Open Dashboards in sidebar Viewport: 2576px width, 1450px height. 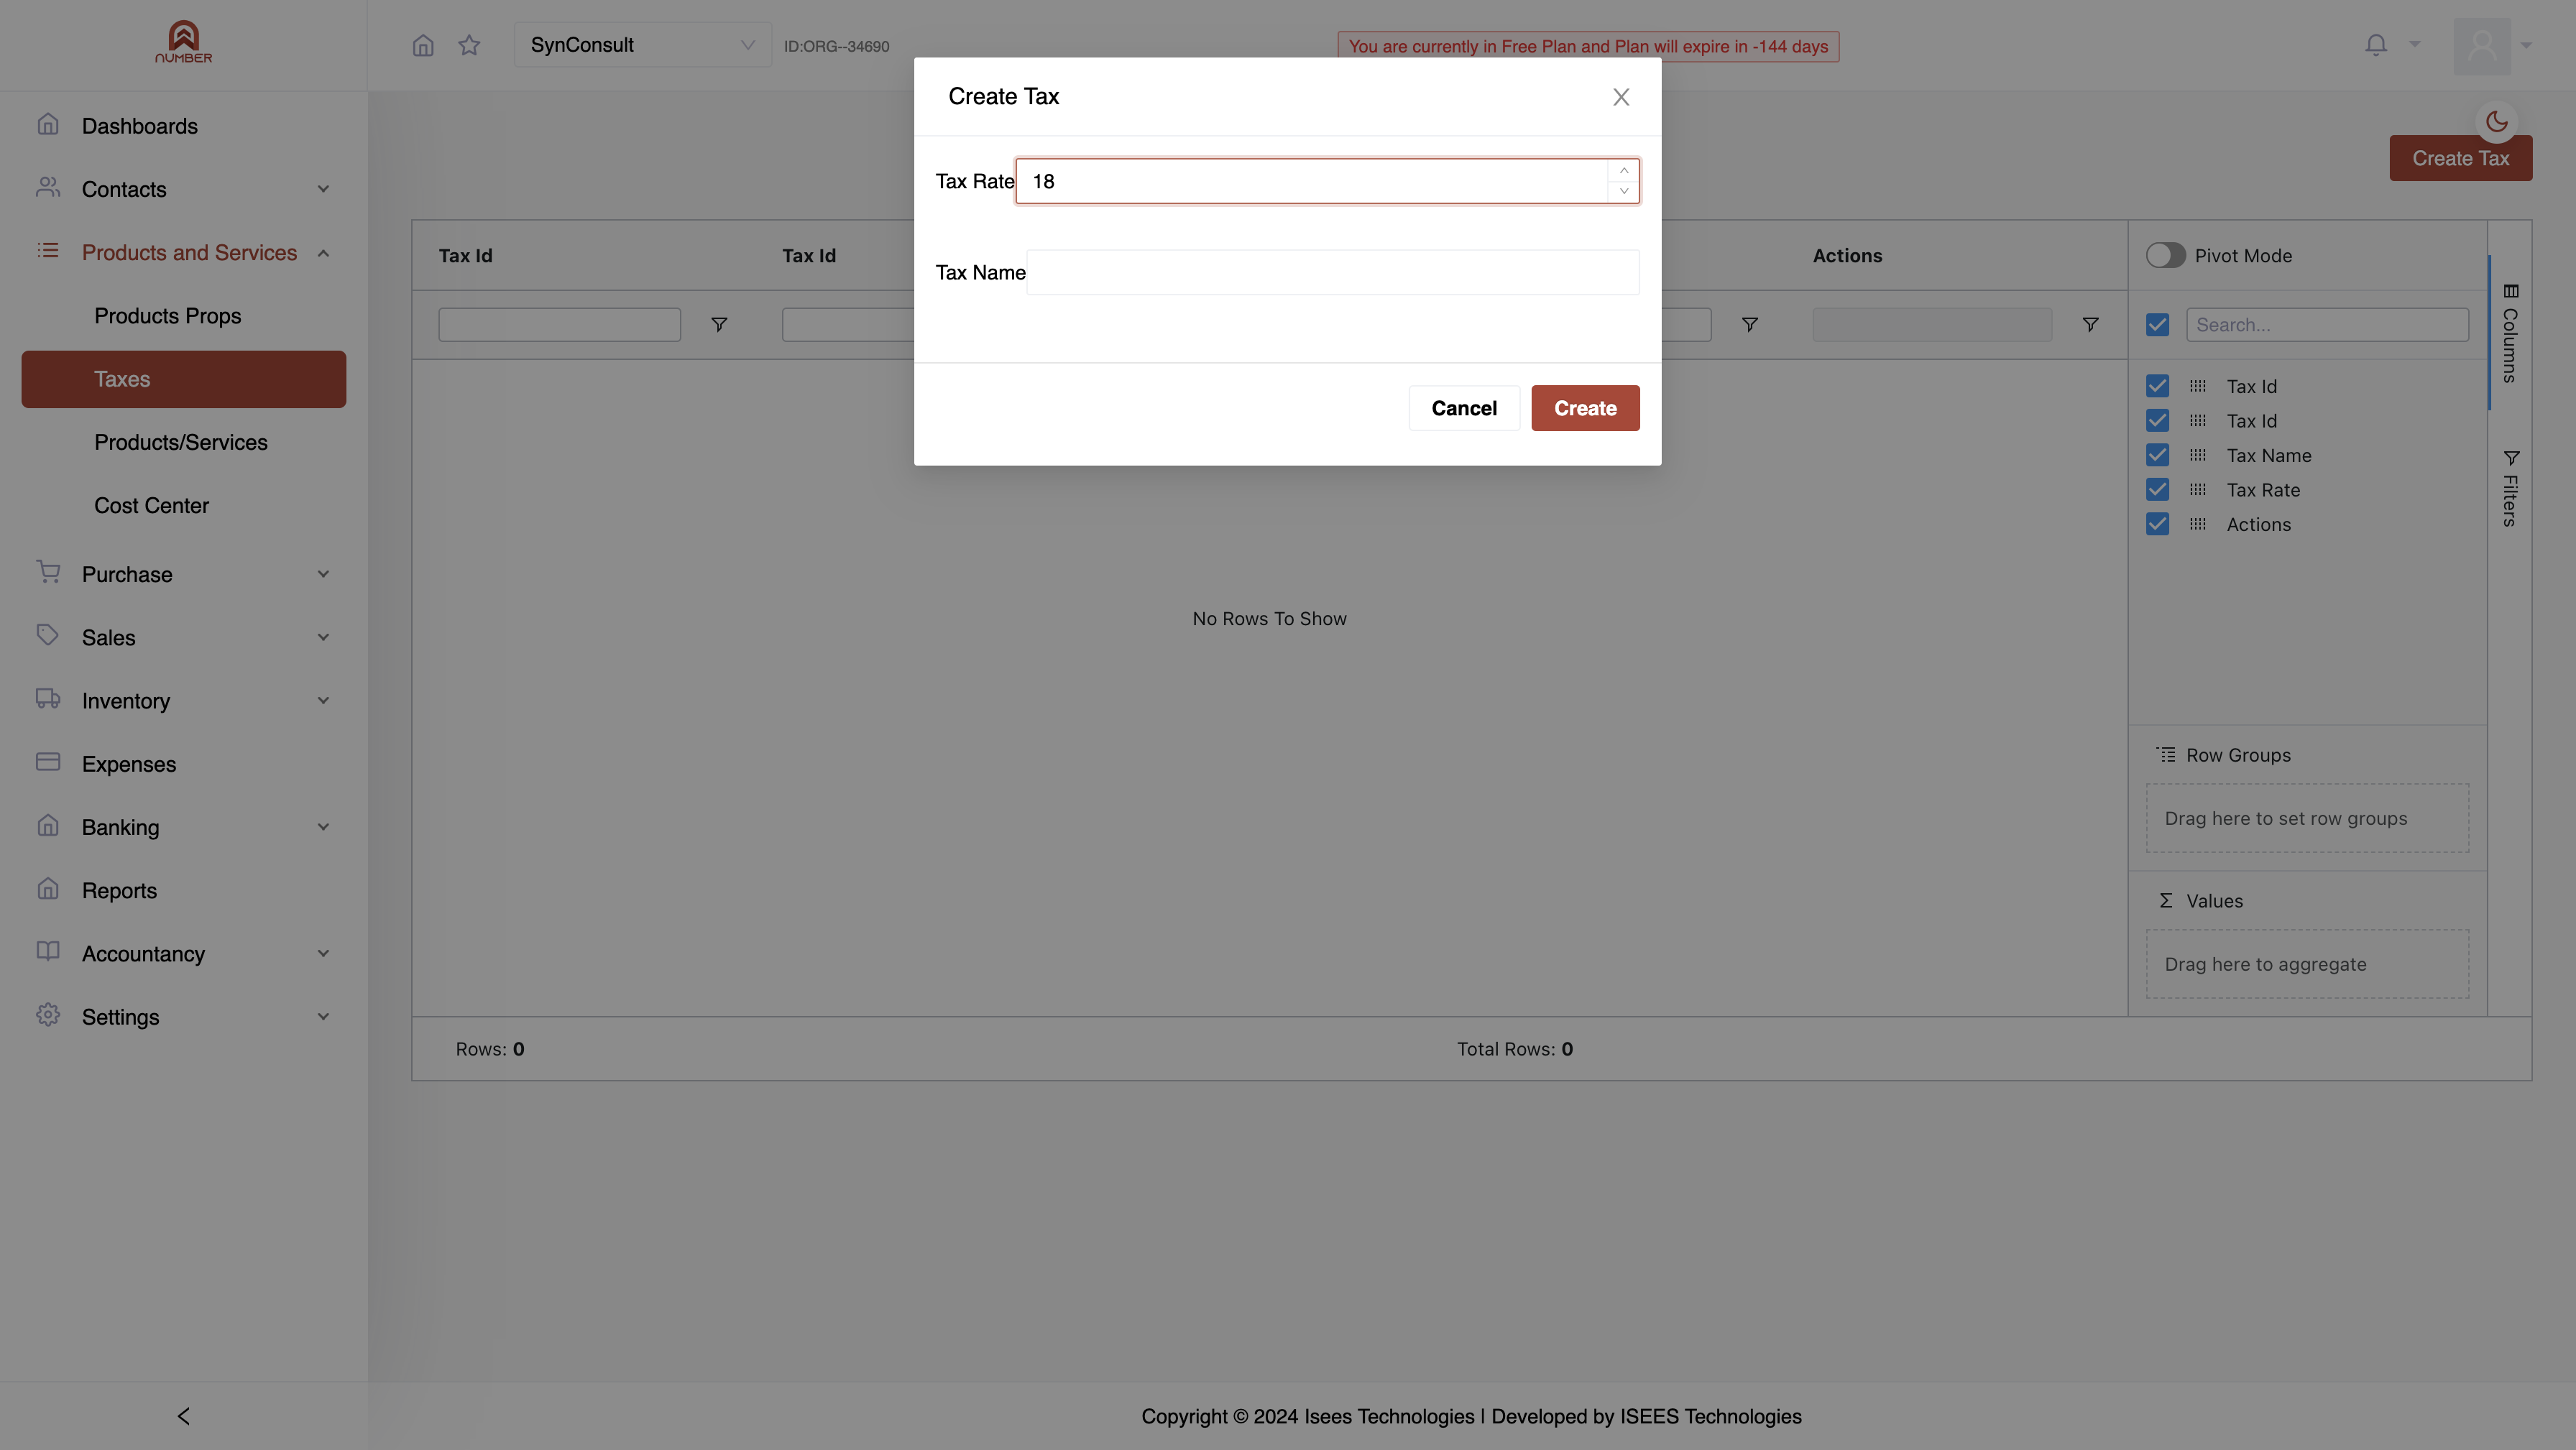point(184,126)
